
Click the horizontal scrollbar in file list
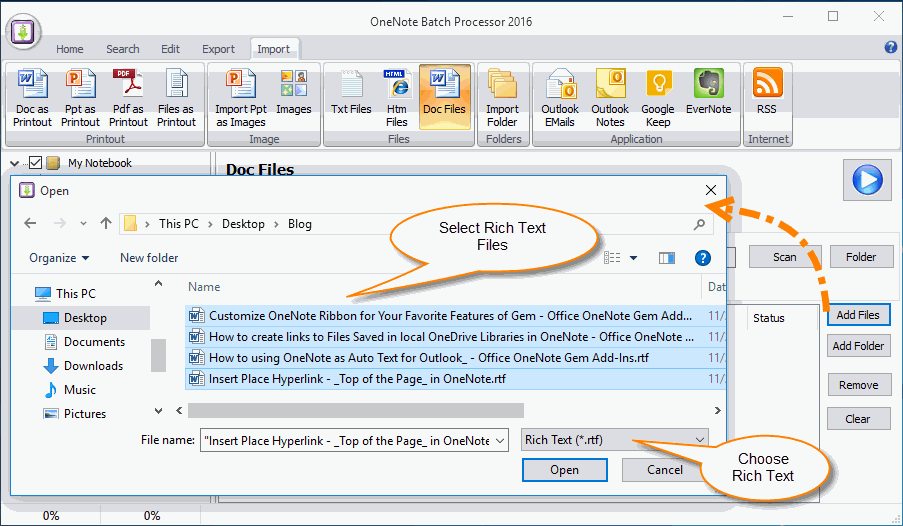pos(356,410)
